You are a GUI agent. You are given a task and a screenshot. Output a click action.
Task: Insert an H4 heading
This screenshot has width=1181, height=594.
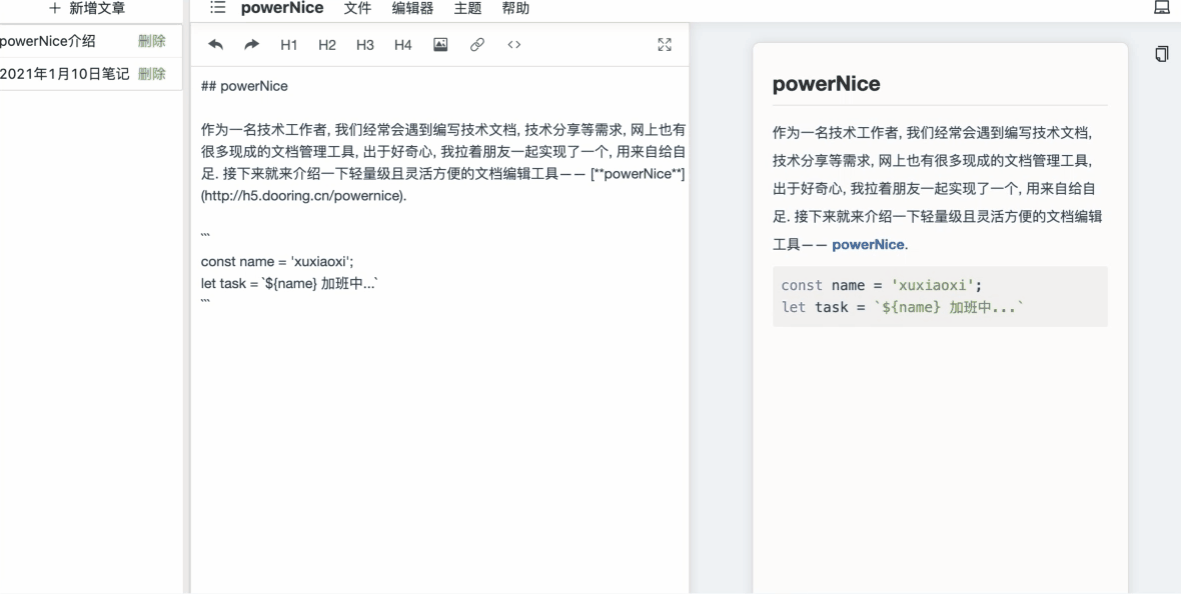click(403, 45)
